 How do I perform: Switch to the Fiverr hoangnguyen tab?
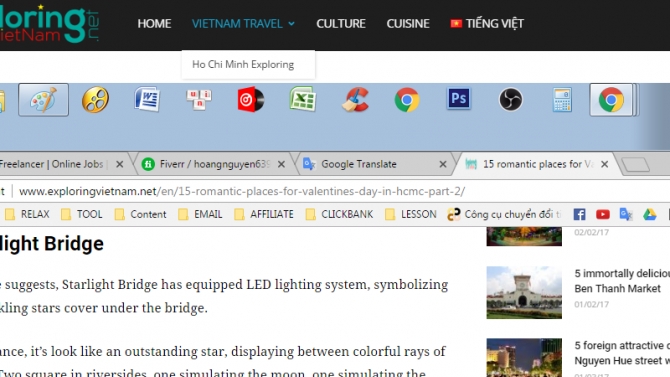214,164
